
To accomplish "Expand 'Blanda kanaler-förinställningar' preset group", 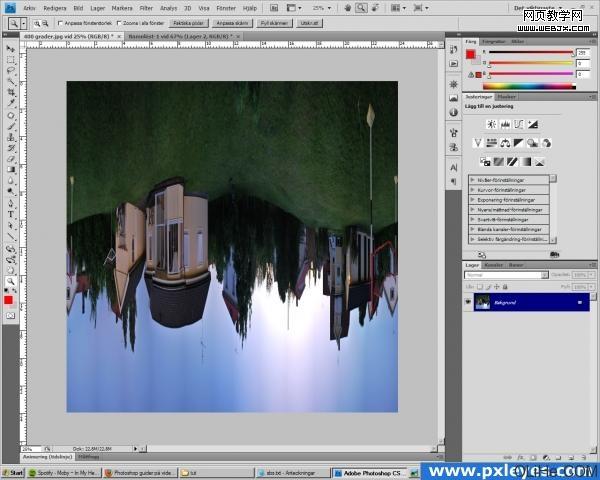I will pyautogui.click(x=473, y=229).
